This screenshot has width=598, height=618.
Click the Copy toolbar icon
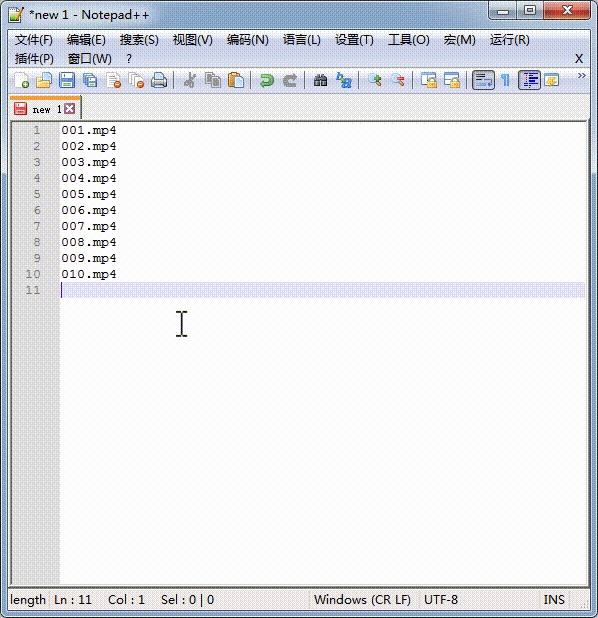[213, 80]
